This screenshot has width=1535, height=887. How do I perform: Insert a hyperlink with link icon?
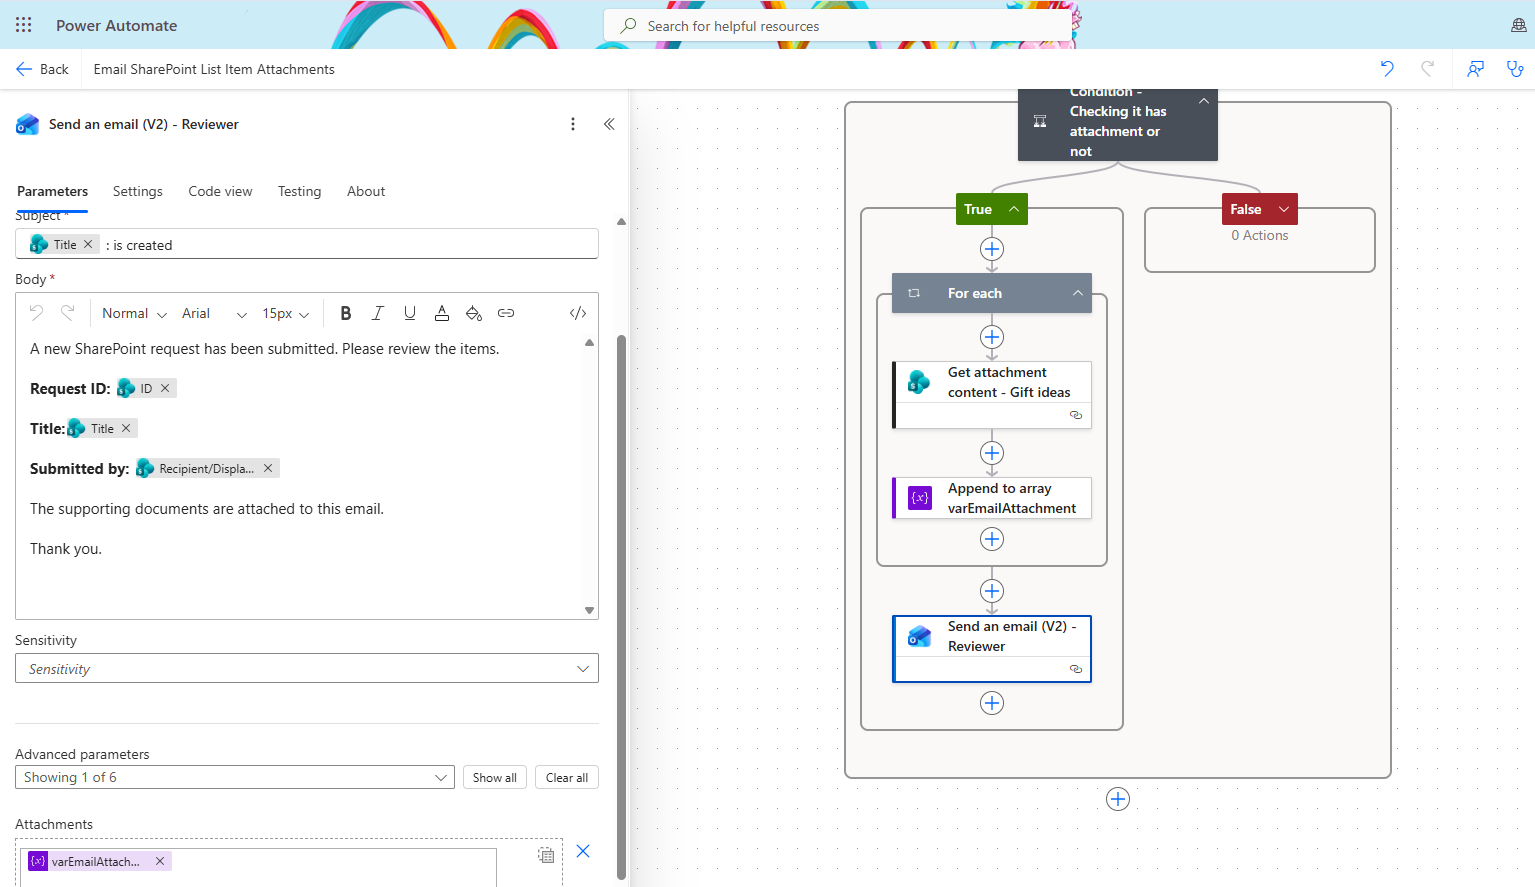506,313
